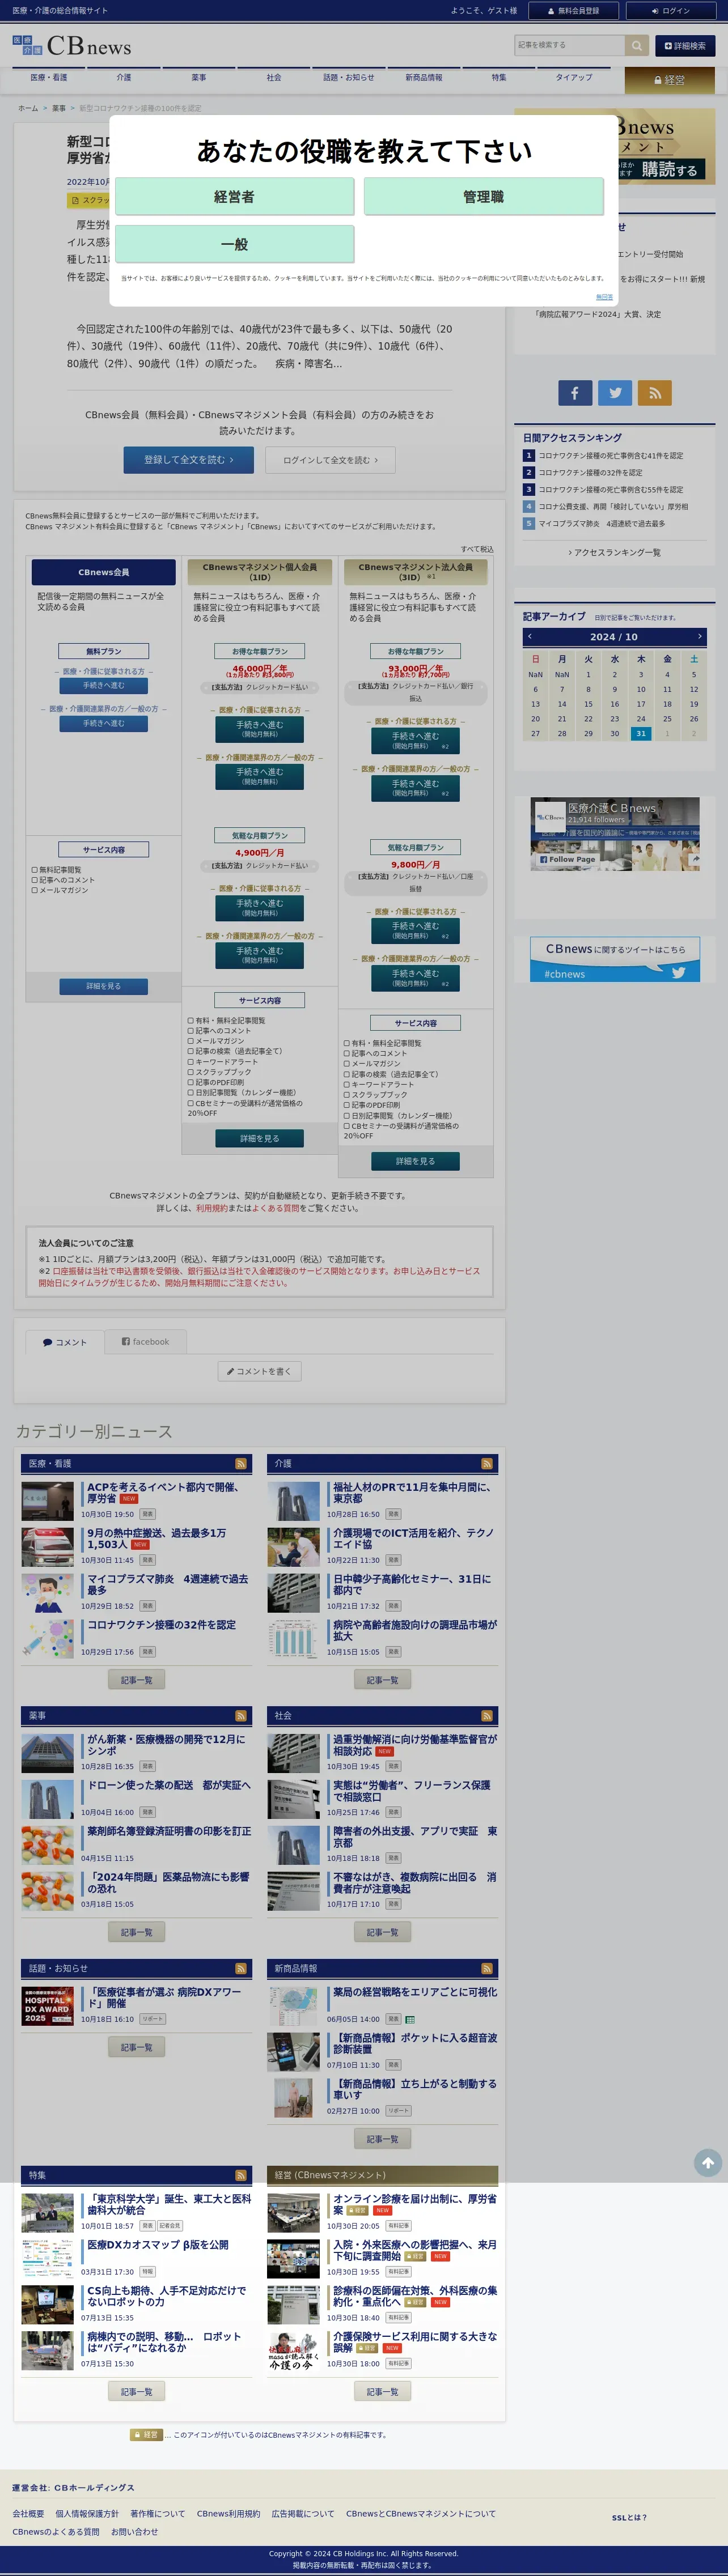Open the 社会 navigation menu
The width and height of the screenshot is (728, 2576).
(x=274, y=77)
